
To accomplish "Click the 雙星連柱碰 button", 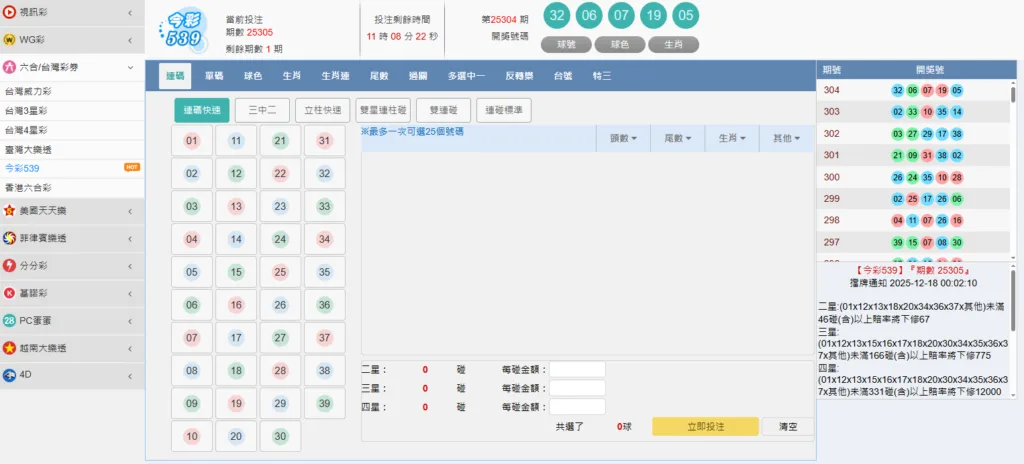I will pos(383,110).
